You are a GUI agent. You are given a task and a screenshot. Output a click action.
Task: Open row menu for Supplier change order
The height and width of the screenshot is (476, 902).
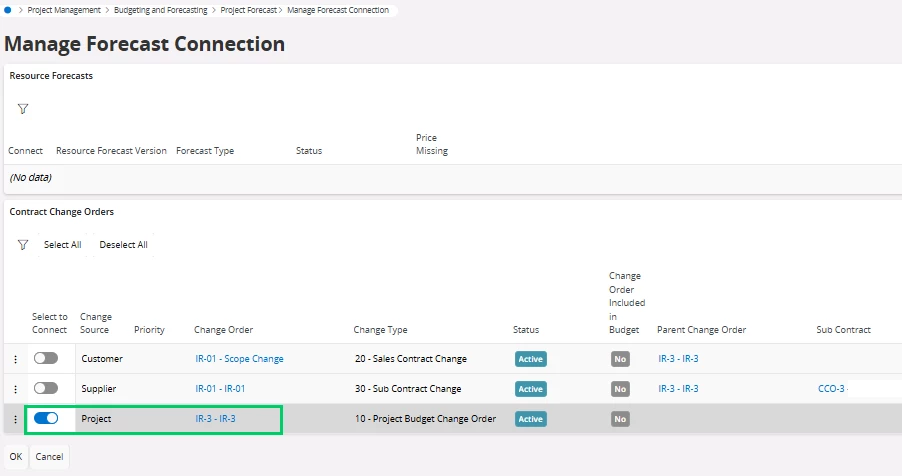15,389
